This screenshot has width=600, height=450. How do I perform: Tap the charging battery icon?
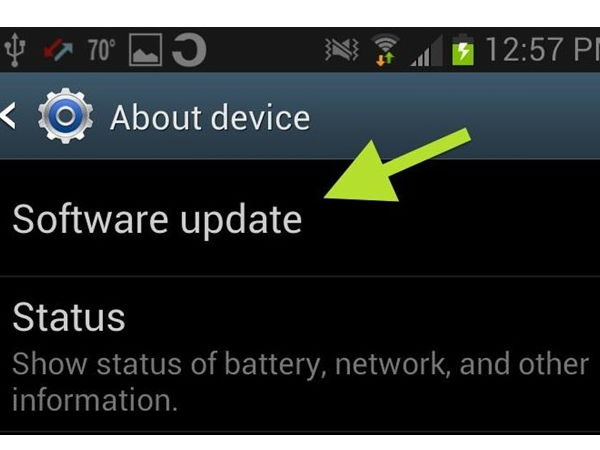click(463, 50)
